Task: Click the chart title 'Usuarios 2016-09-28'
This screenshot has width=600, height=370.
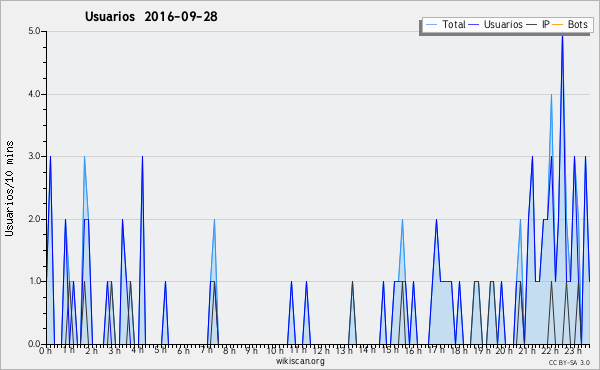Action: 151,16
